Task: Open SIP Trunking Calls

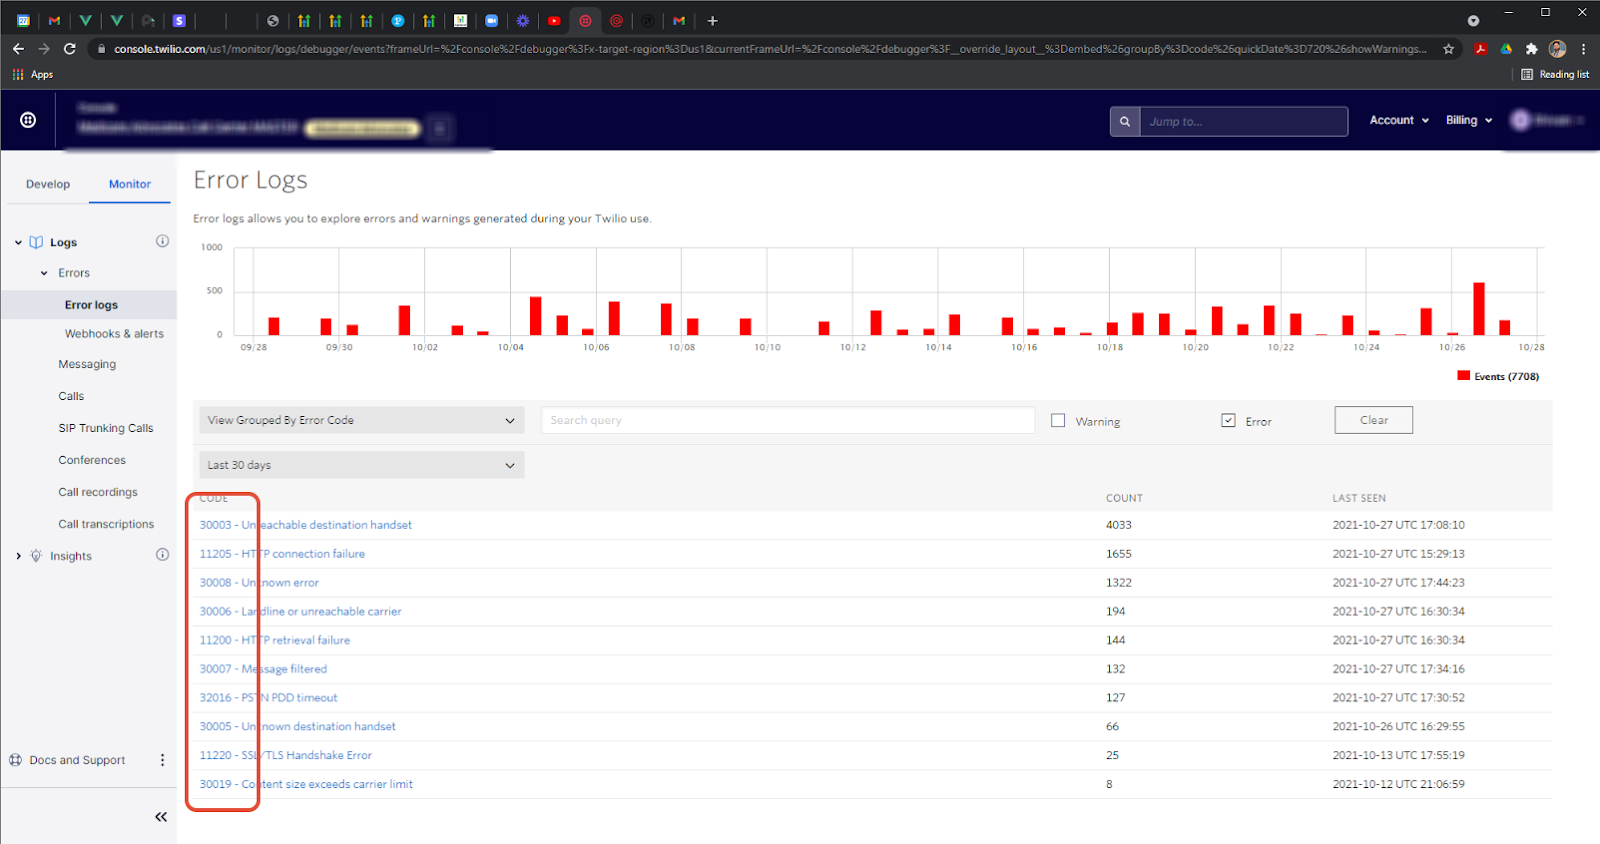Action: (x=106, y=428)
